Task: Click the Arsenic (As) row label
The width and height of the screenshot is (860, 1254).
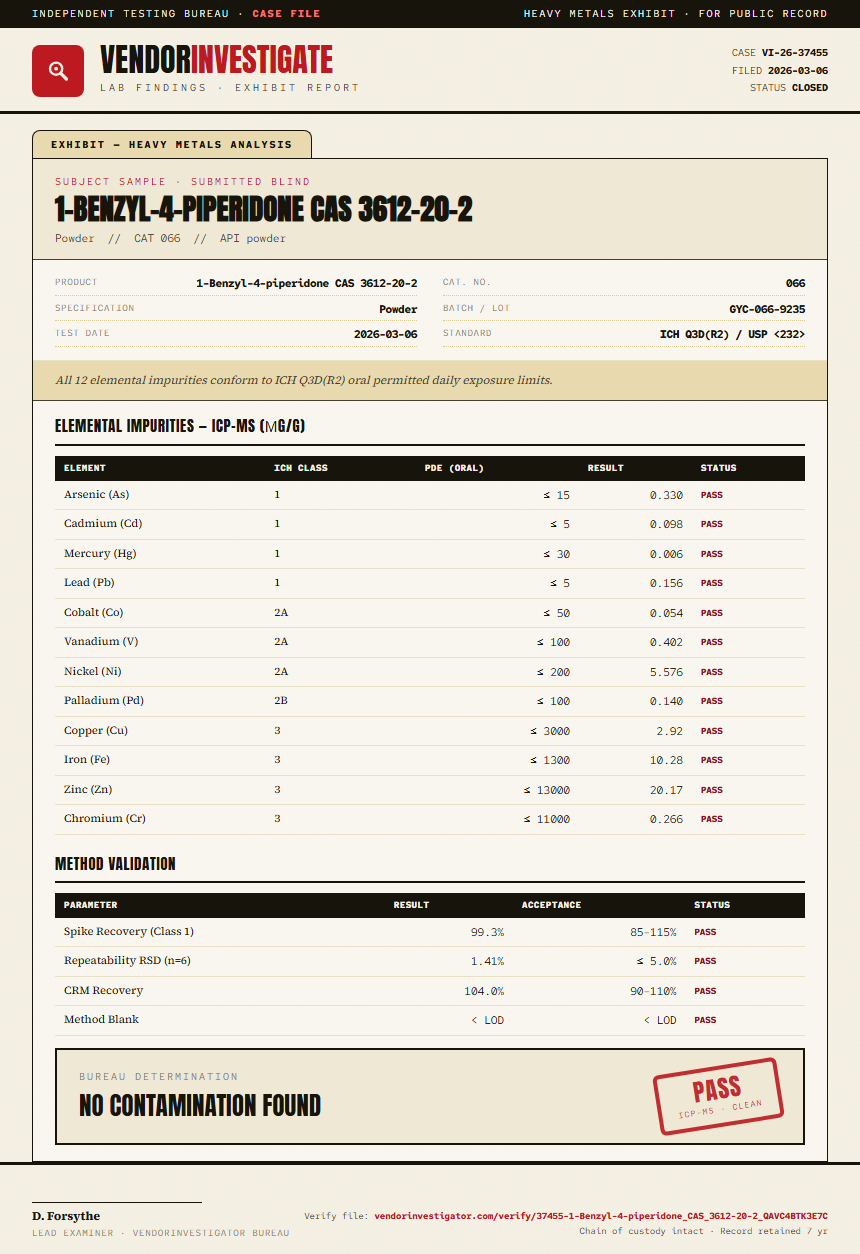Action: (x=96, y=495)
